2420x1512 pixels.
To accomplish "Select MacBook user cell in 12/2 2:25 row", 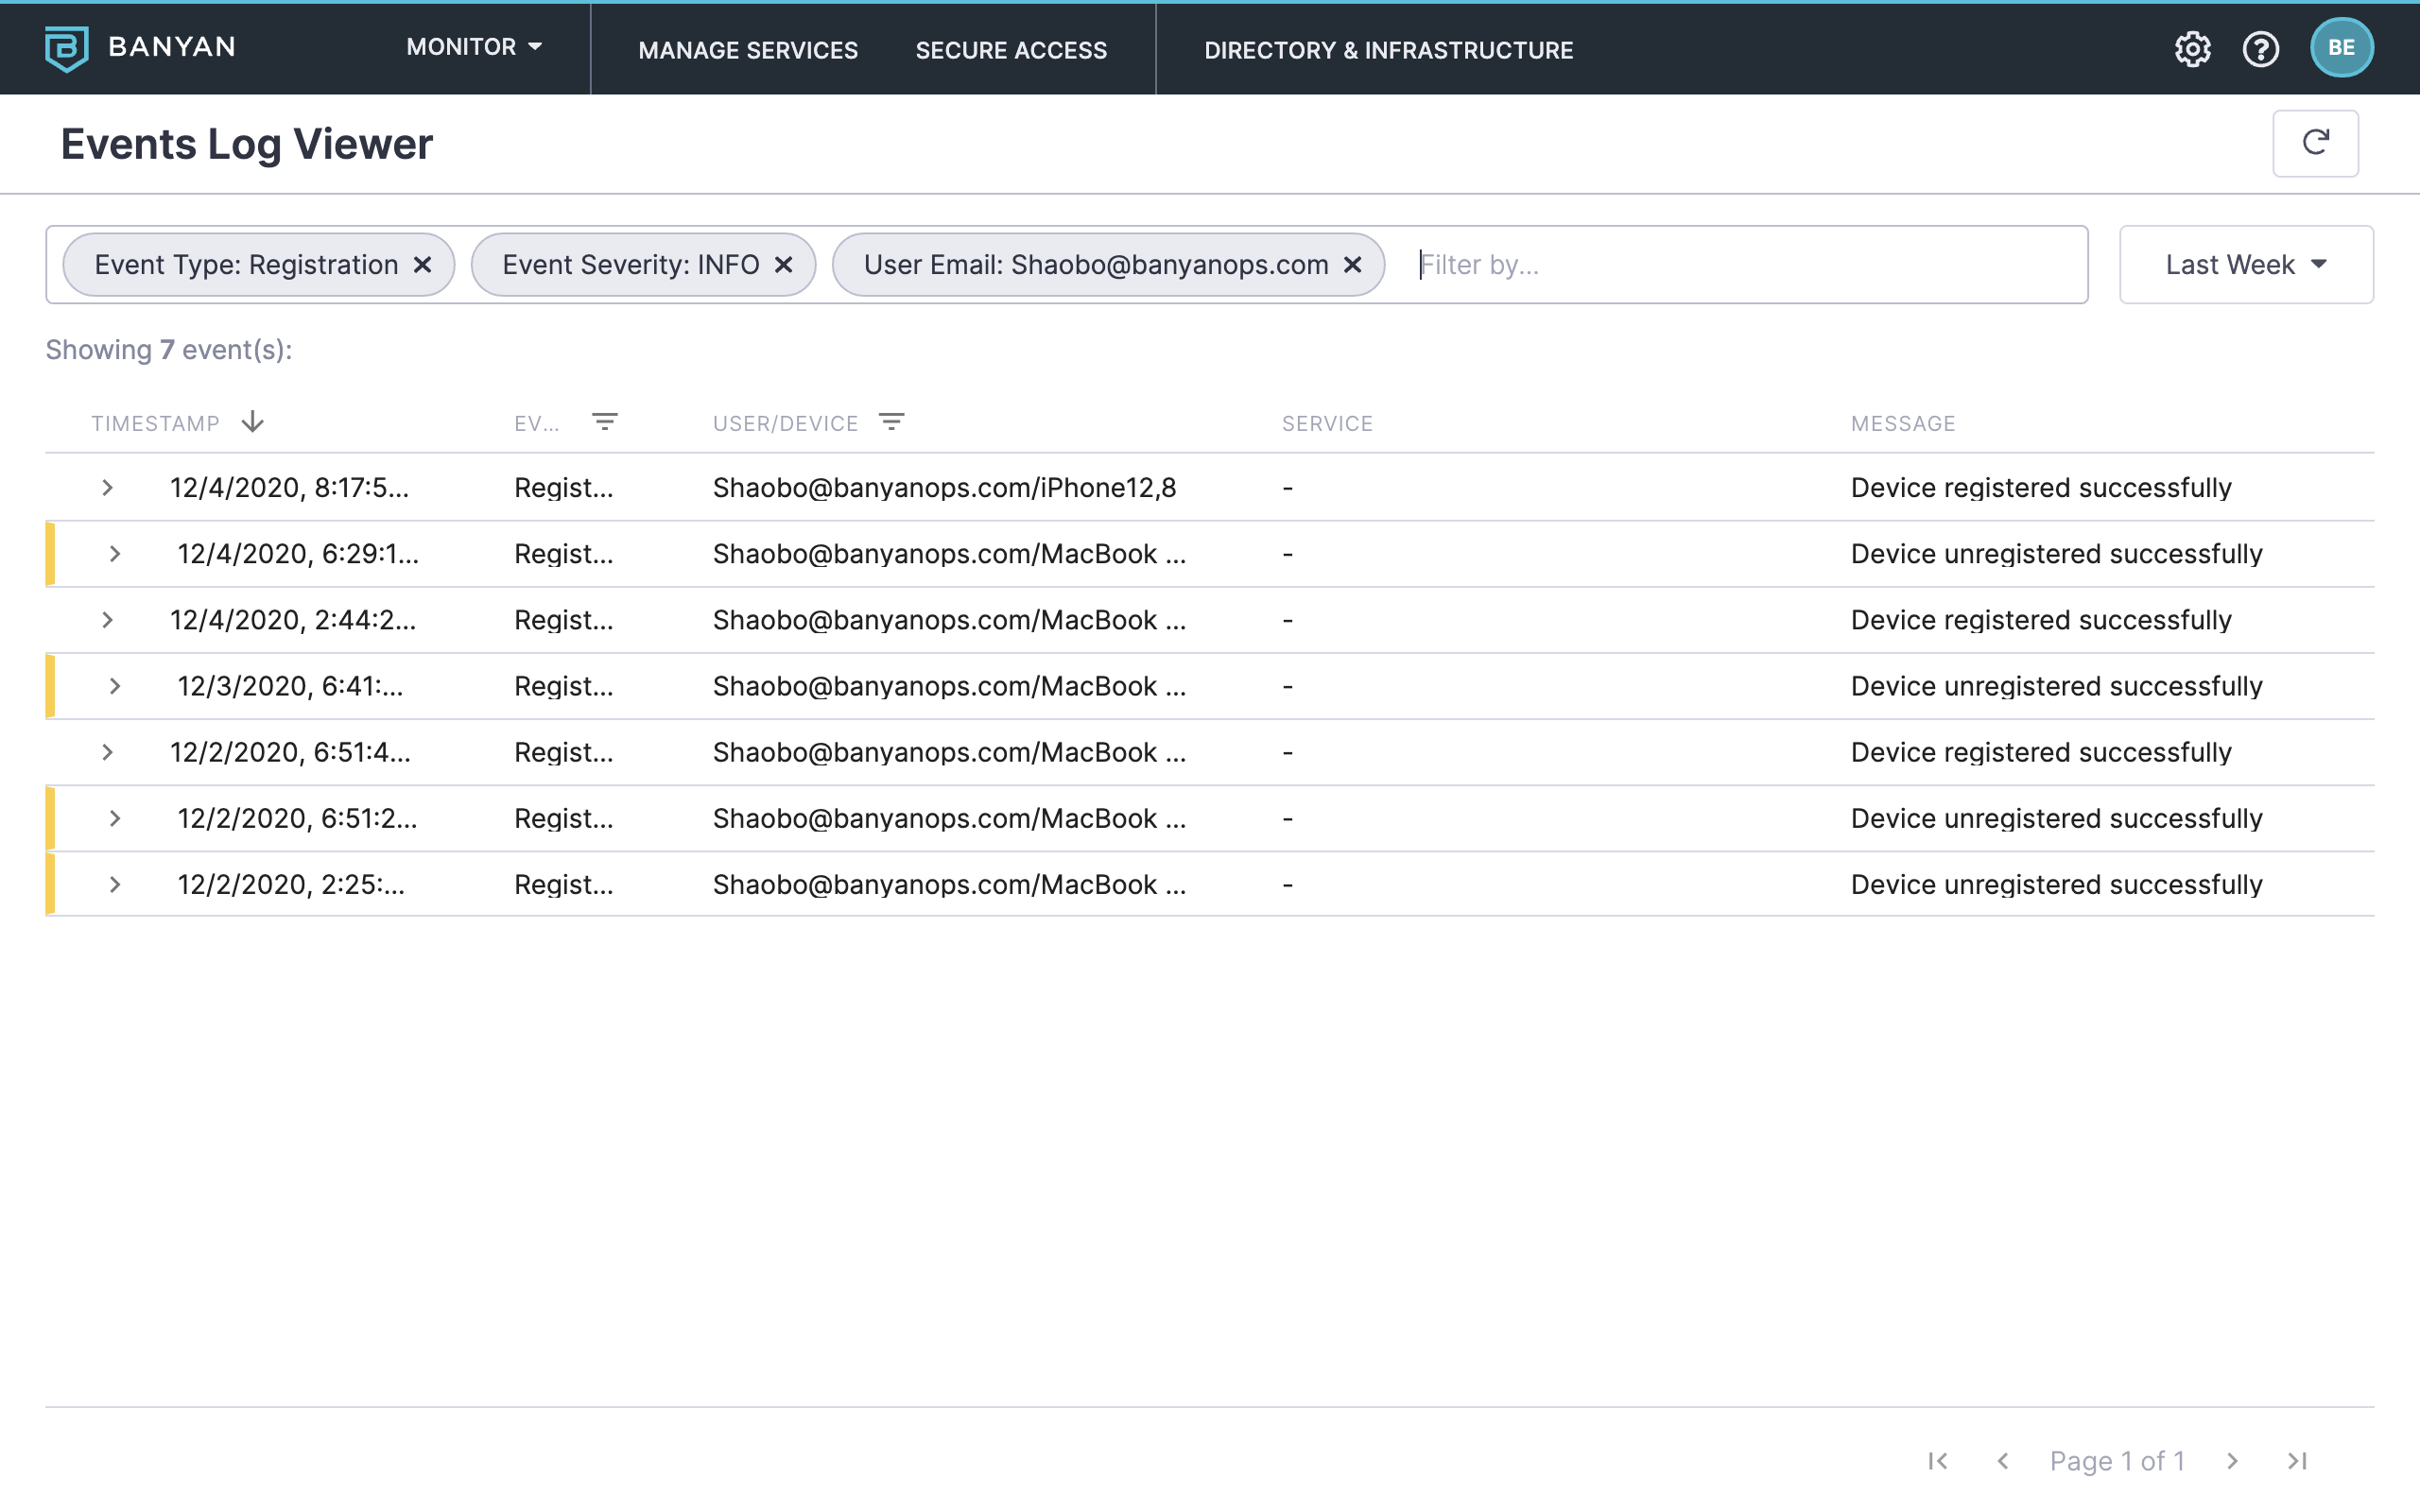I will [949, 884].
